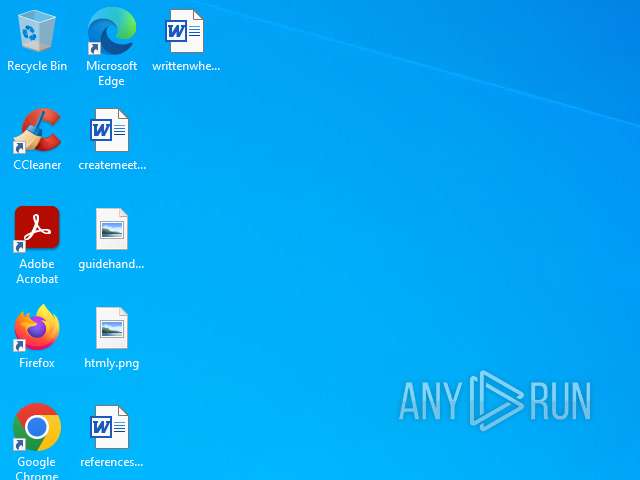Click the "Microsoft Edge" label text

111,73
